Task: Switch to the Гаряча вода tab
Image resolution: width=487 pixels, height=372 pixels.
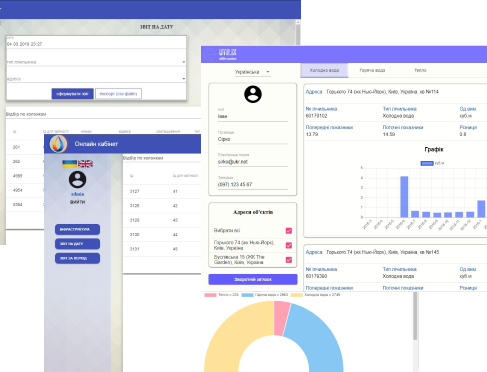Action: [x=372, y=70]
